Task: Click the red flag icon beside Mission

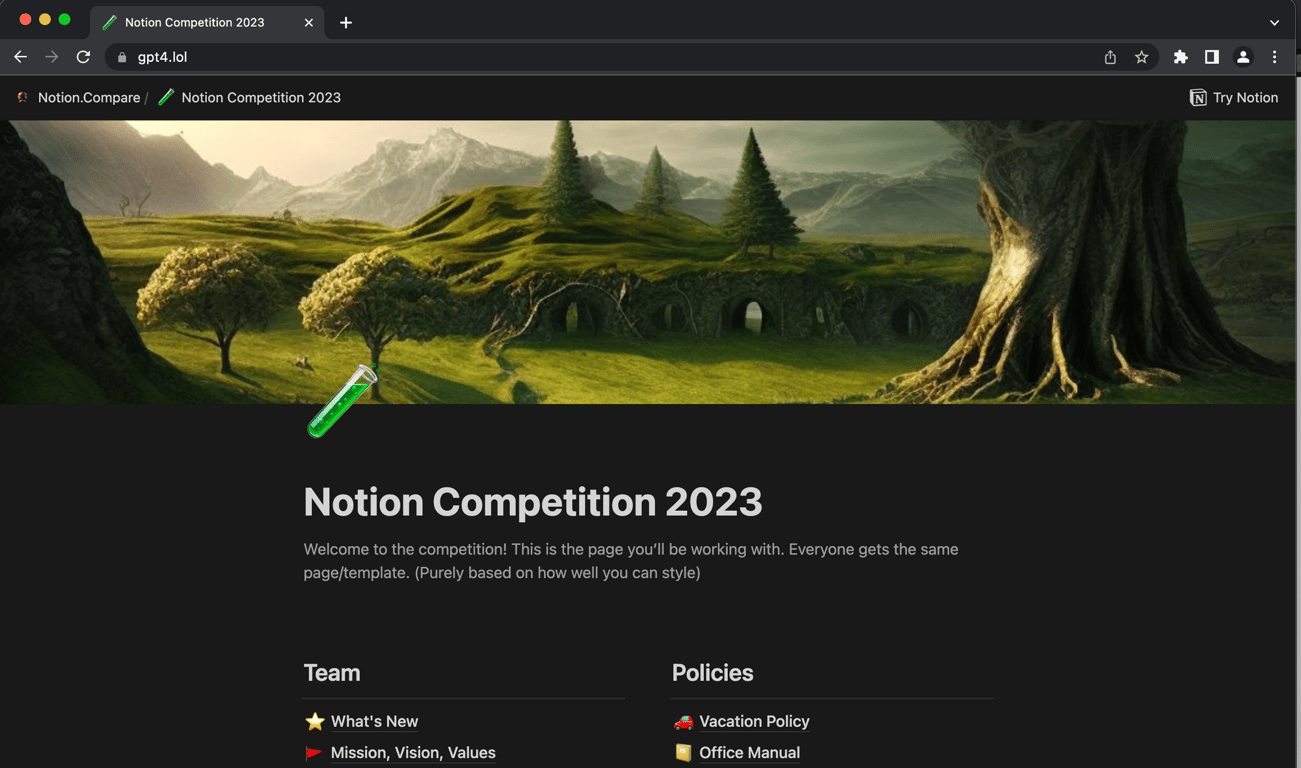Action: tap(314, 753)
